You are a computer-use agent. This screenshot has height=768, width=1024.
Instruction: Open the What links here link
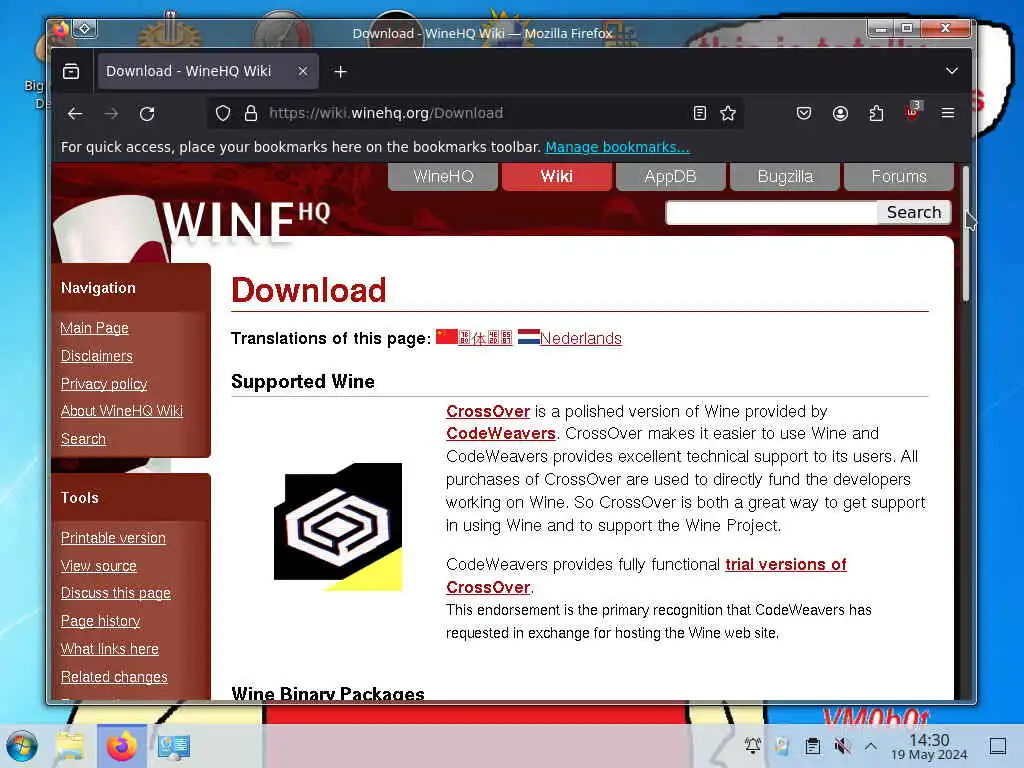point(110,649)
